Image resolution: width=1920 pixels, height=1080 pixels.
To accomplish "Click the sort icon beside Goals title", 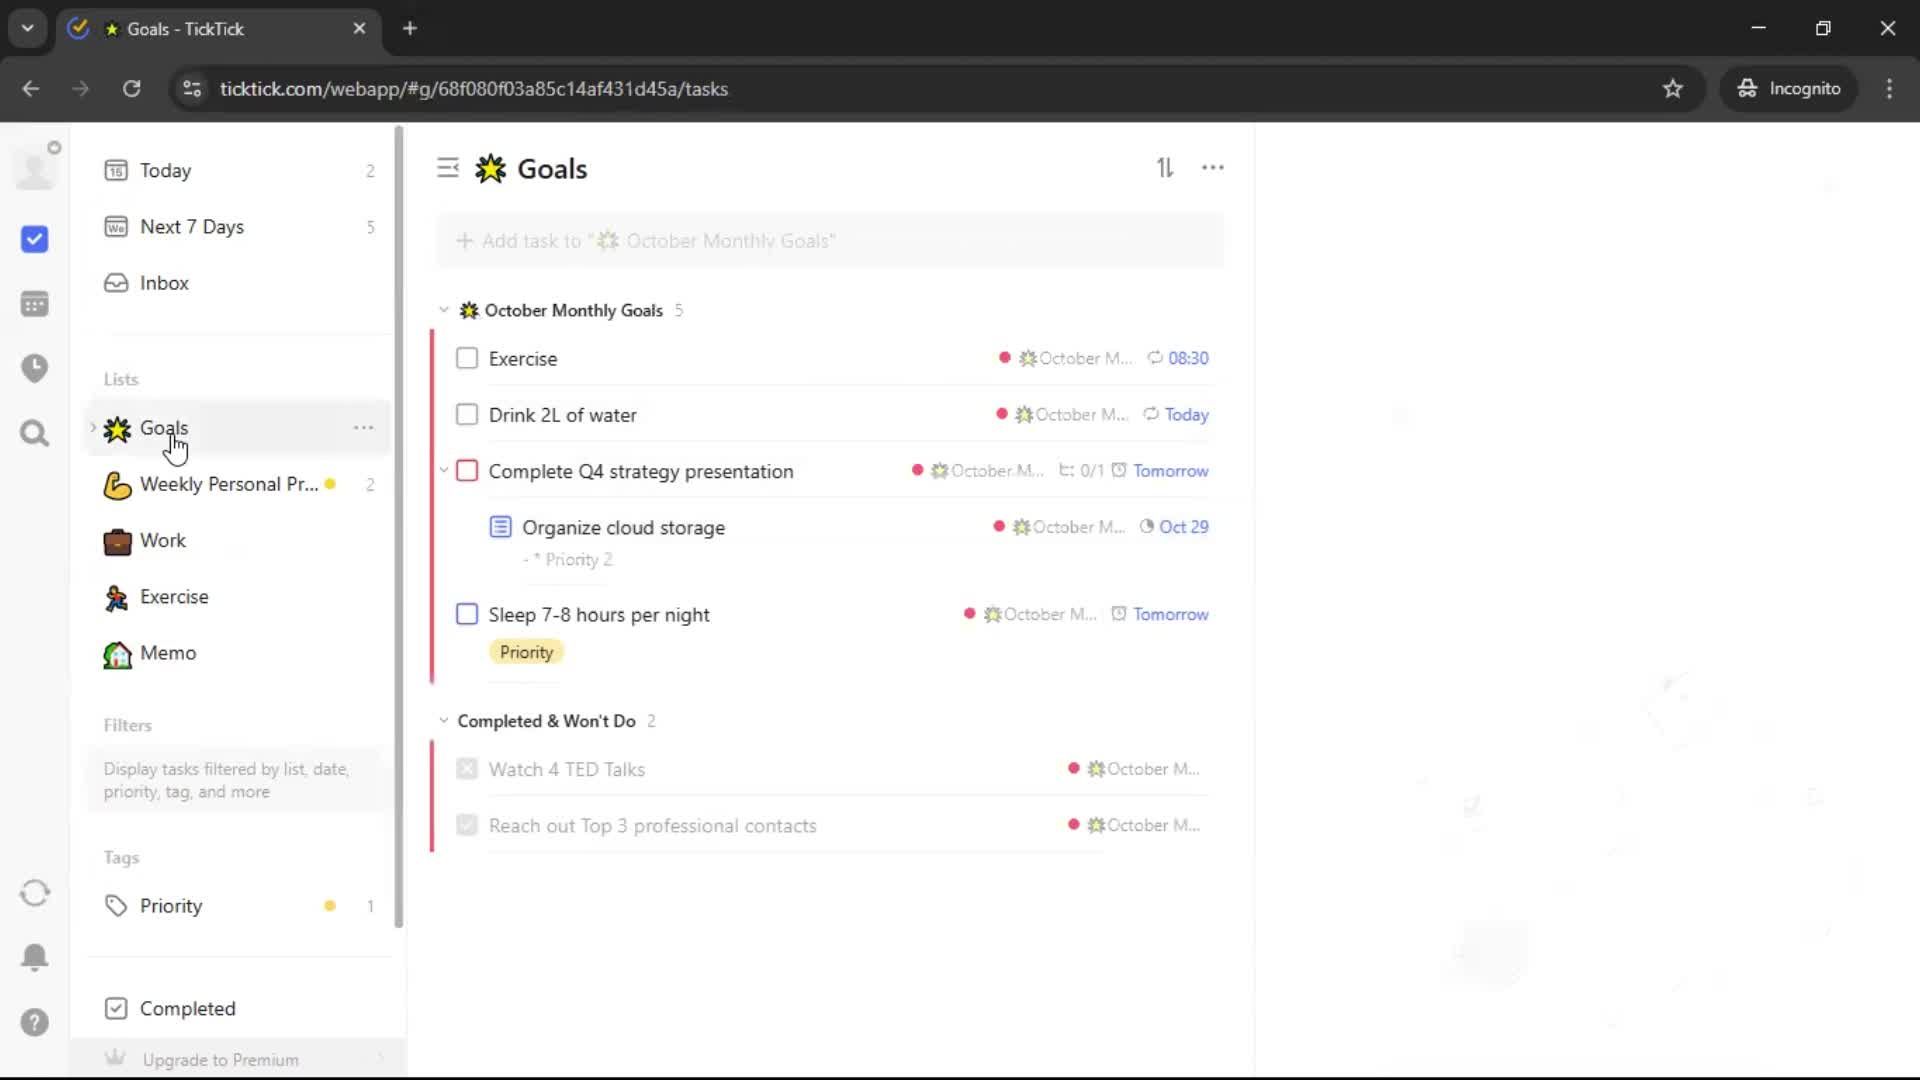I will pyautogui.click(x=1165, y=168).
